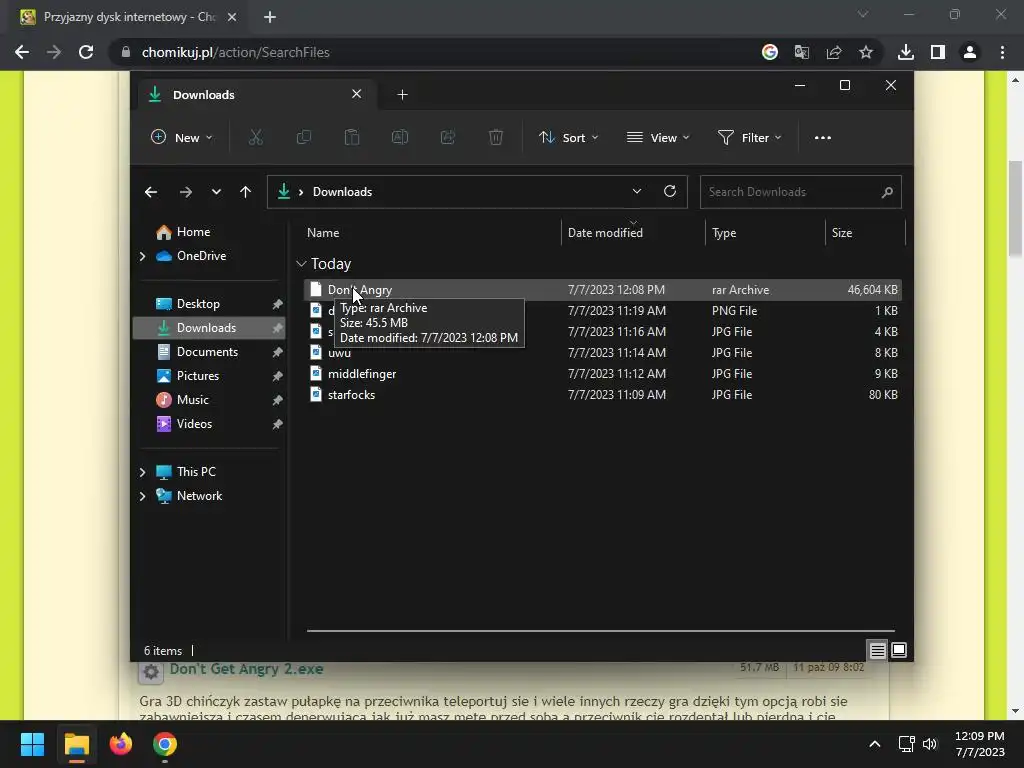
Task: Open the Filter dropdown
Action: click(750, 138)
